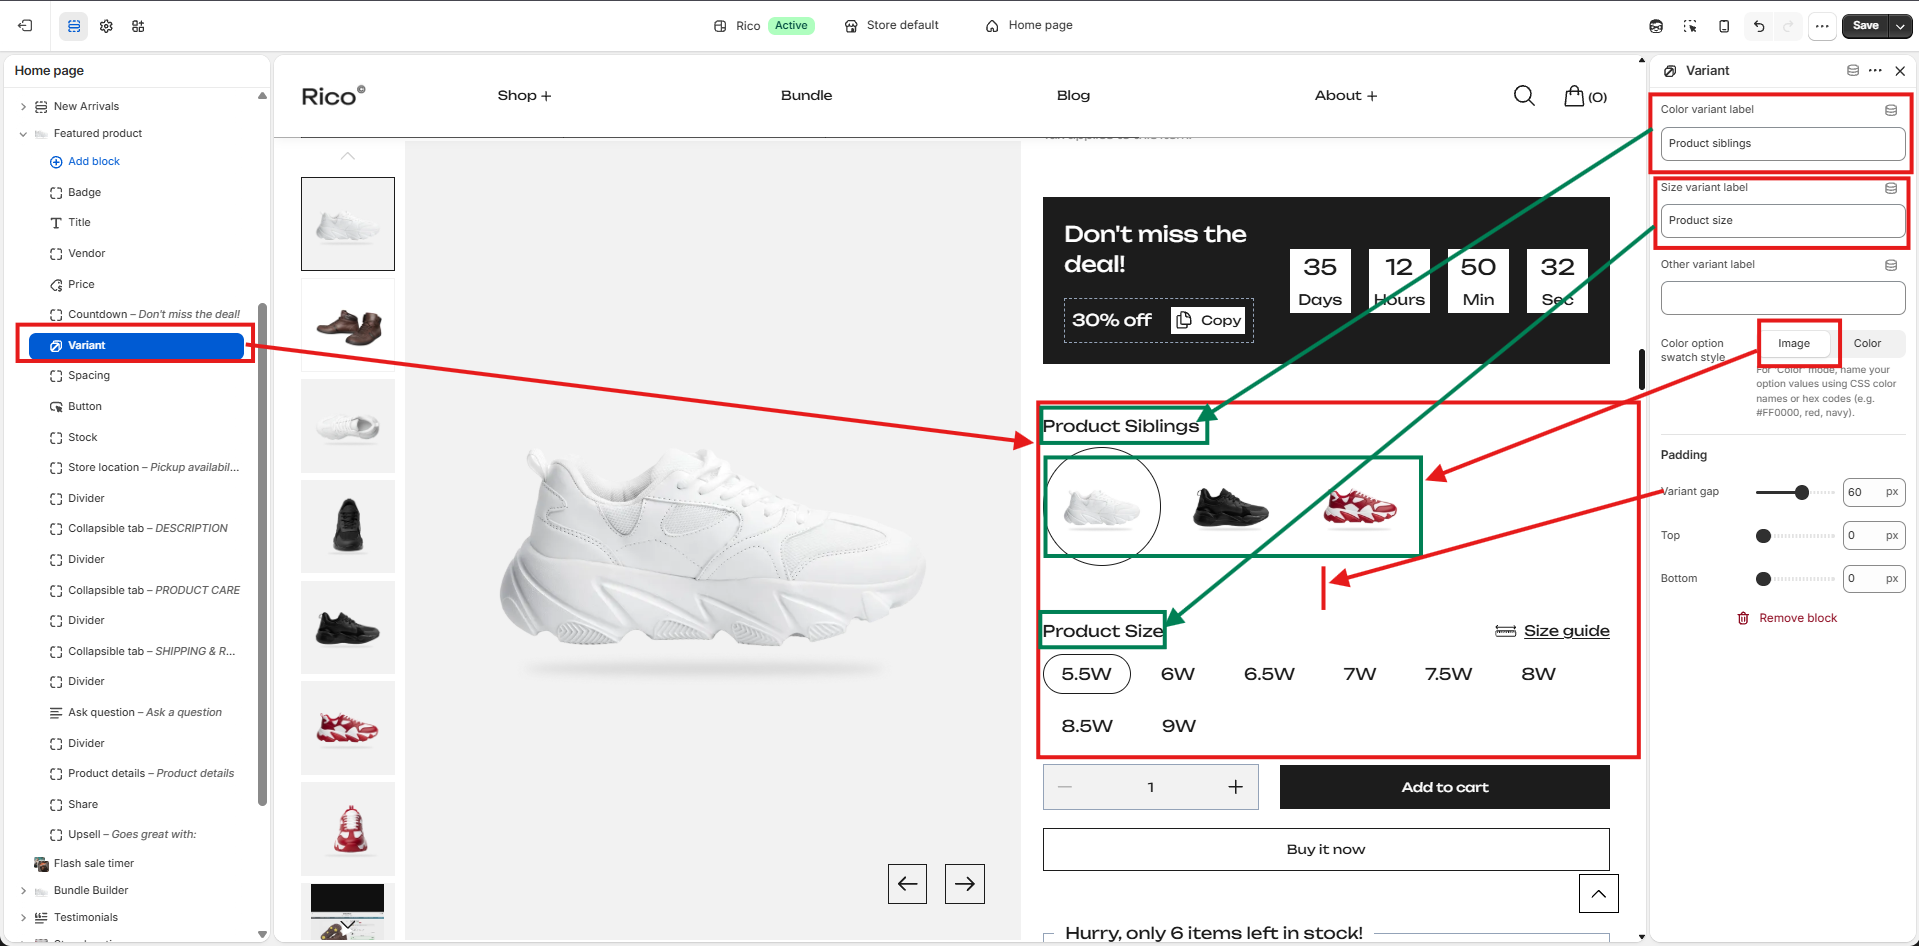Open the Save button dropdown arrow
This screenshot has width=1919, height=946.
1900,26
